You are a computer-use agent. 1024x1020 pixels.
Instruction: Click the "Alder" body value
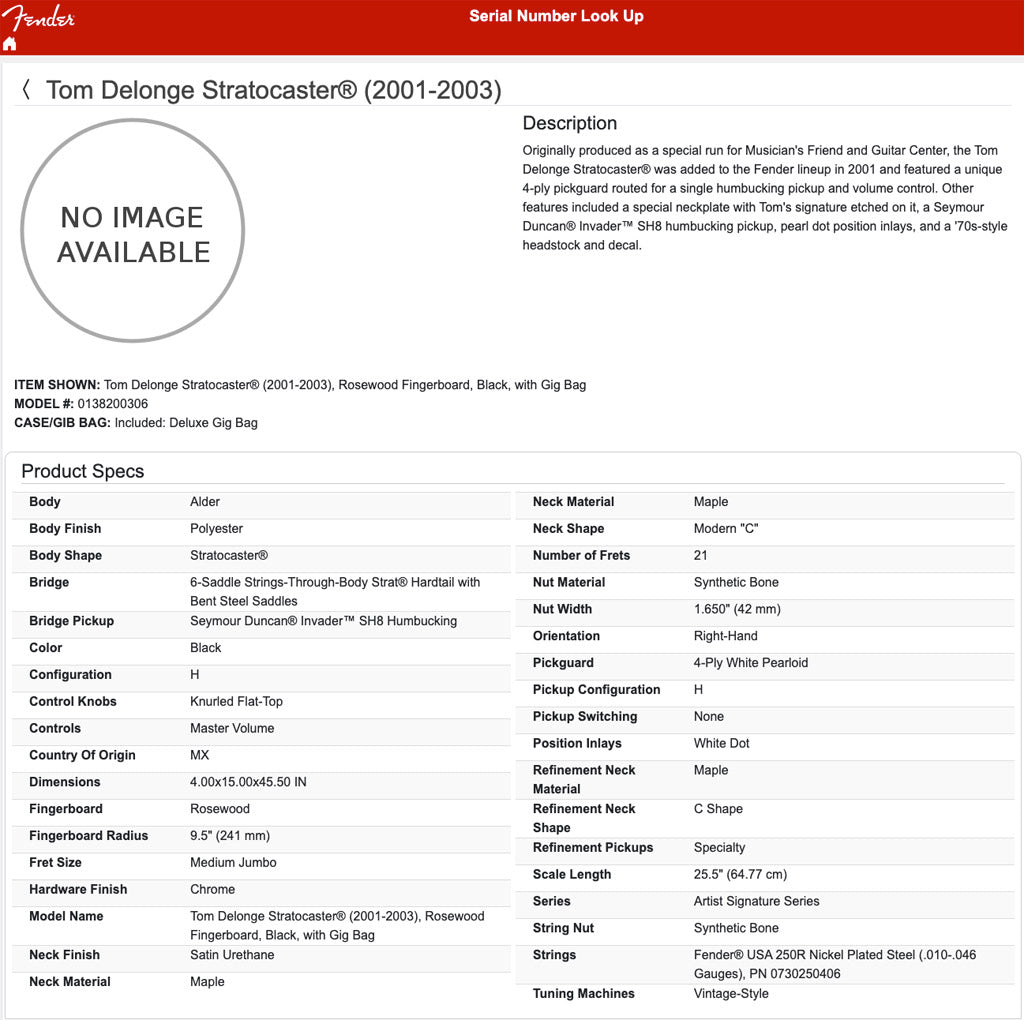[205, 502]
